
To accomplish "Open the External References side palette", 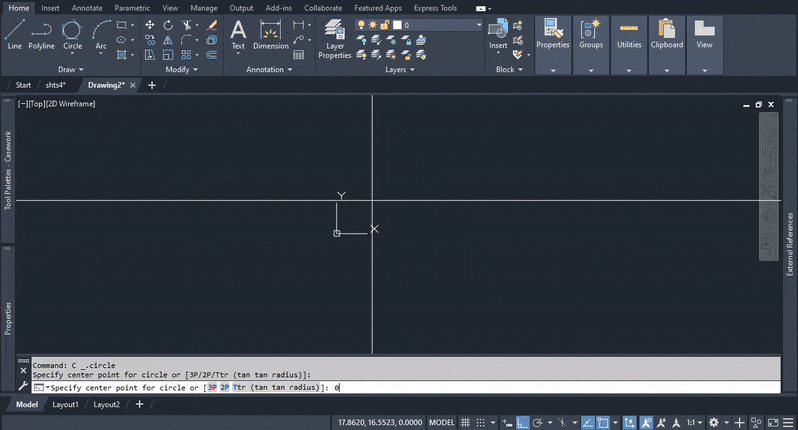I will [x=790, y=244].
